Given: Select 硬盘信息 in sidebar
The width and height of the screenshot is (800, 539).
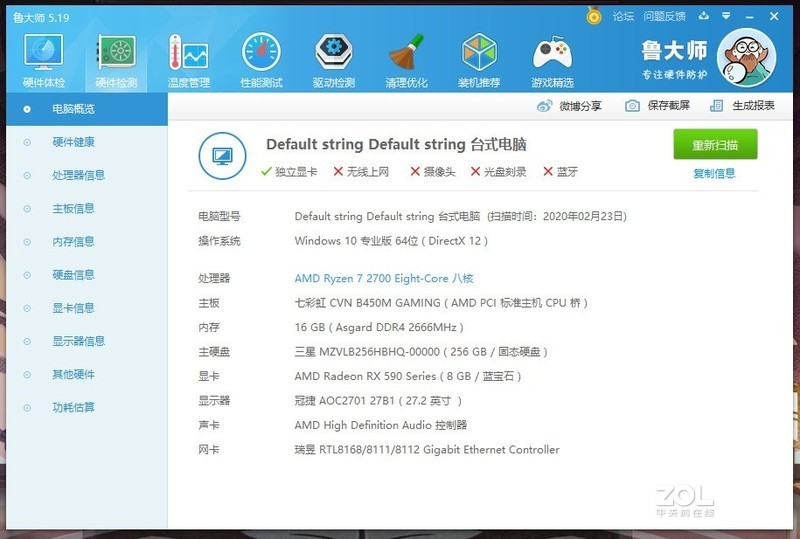Looking at the screenshot, I should coord(87,275).
